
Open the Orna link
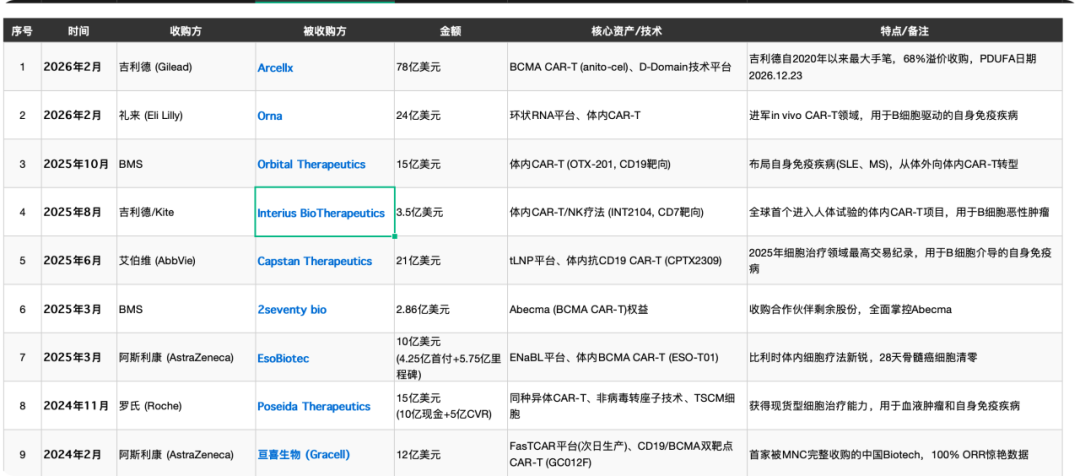point(269,116)
